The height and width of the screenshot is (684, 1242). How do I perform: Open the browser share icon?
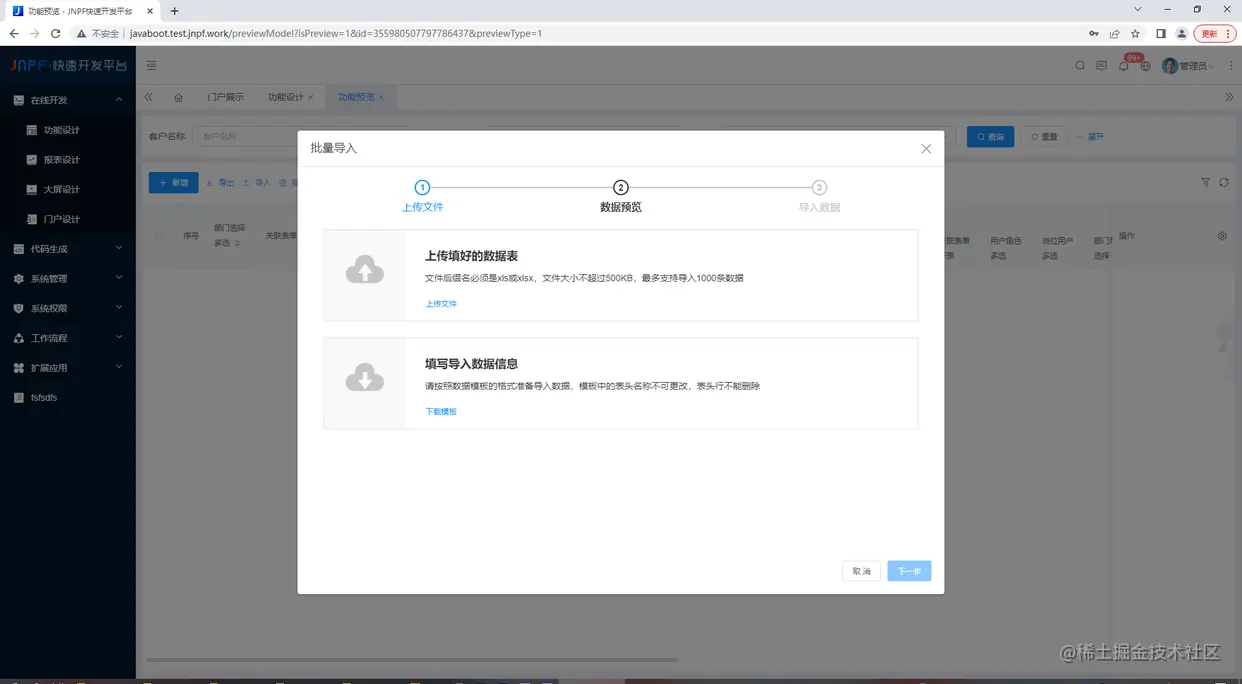(x=1114, y=33)
